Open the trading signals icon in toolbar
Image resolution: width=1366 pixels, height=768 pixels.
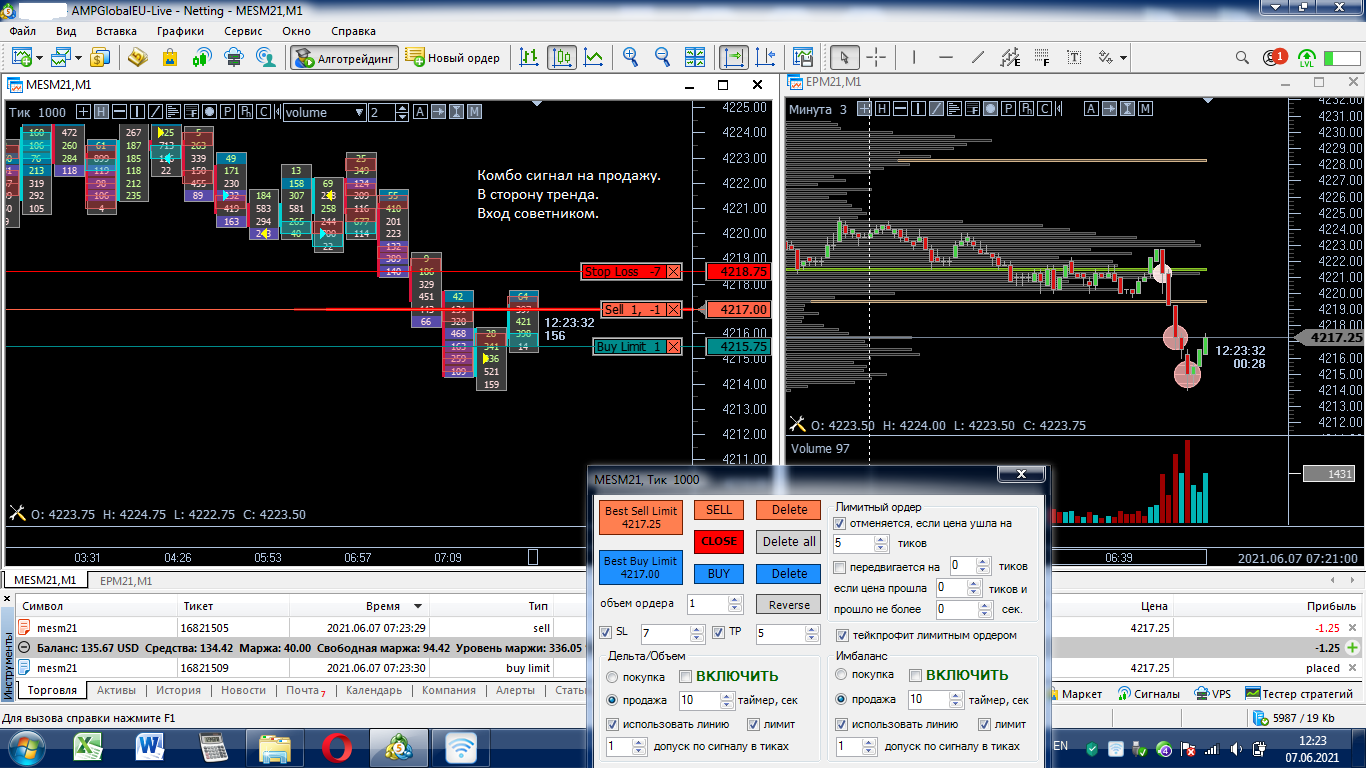202,58
